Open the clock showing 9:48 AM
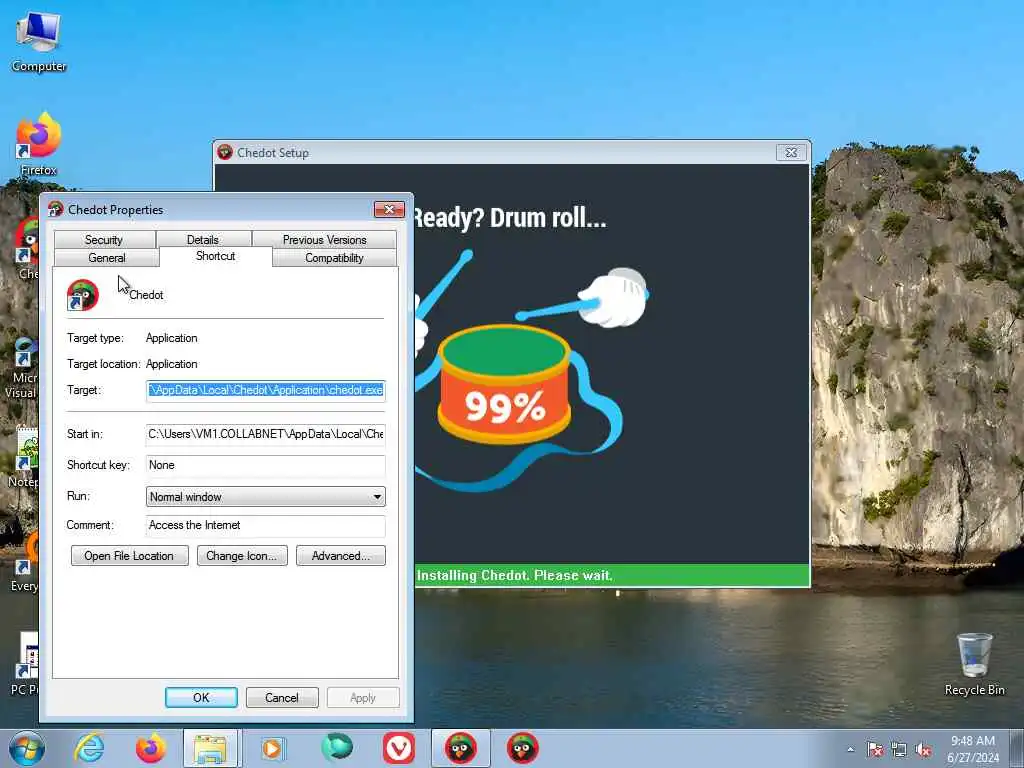 click(x=972, y=749)
